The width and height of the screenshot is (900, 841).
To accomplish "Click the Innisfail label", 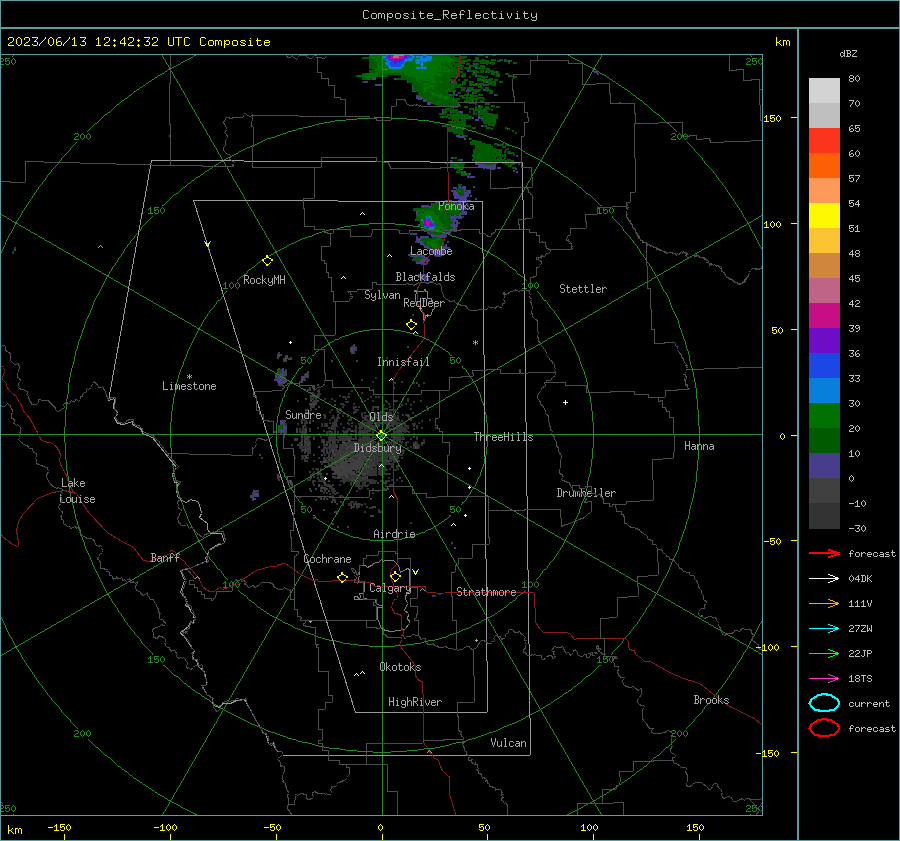I will (403, 362).
